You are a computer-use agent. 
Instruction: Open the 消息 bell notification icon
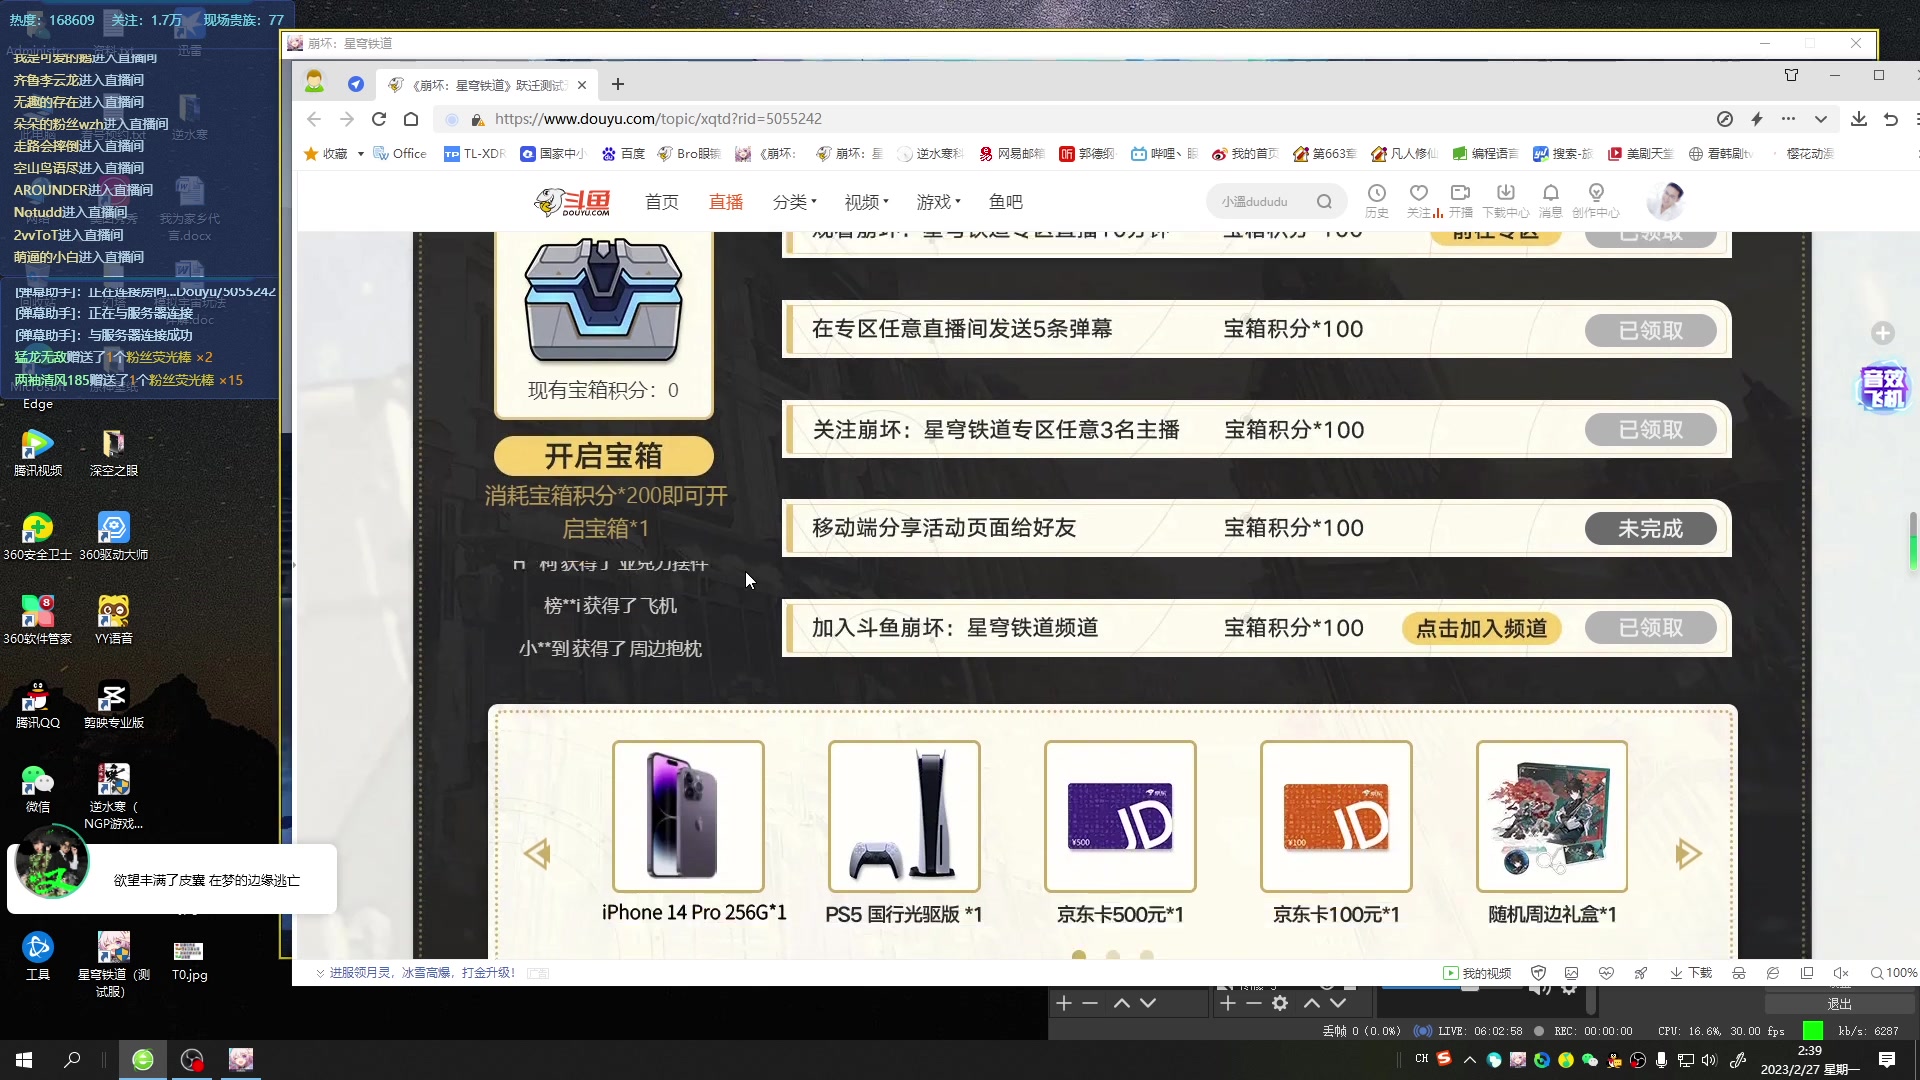(1550, 200)
